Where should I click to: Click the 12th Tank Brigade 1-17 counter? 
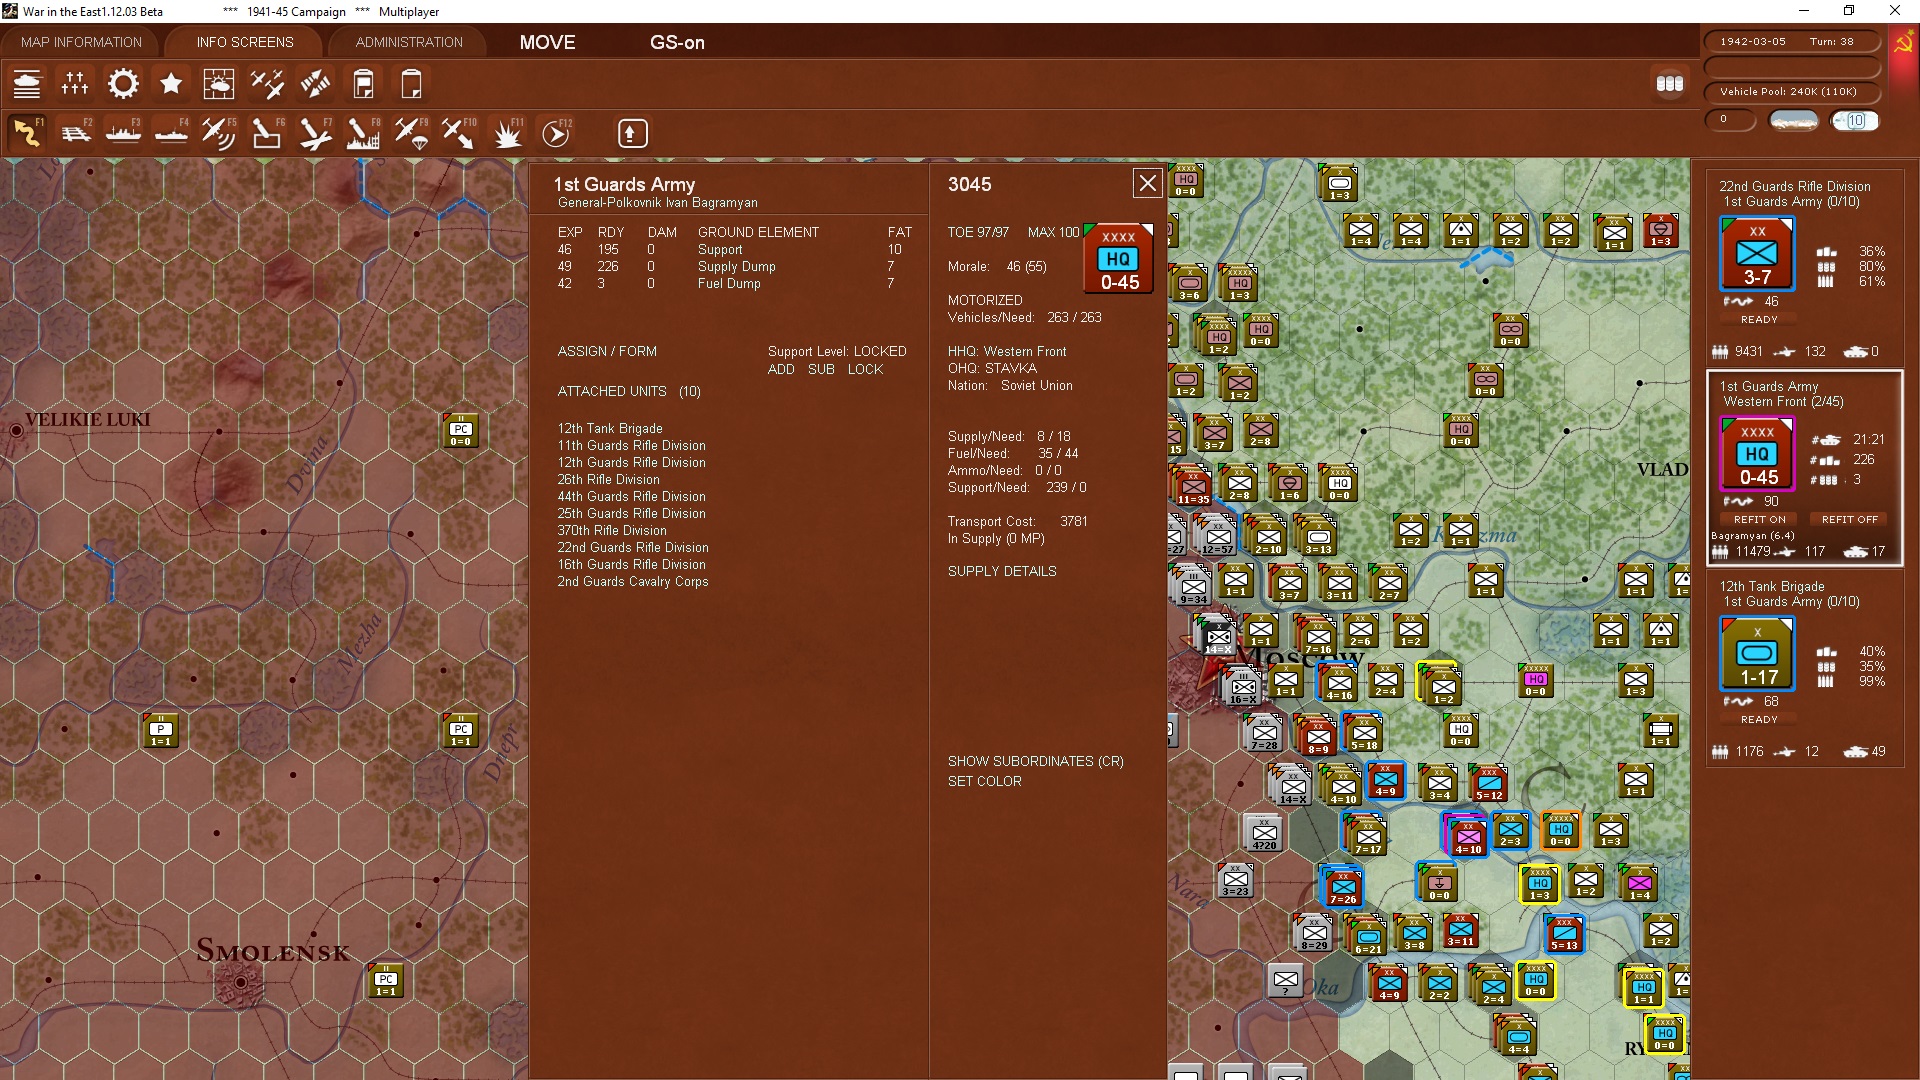1757,654
